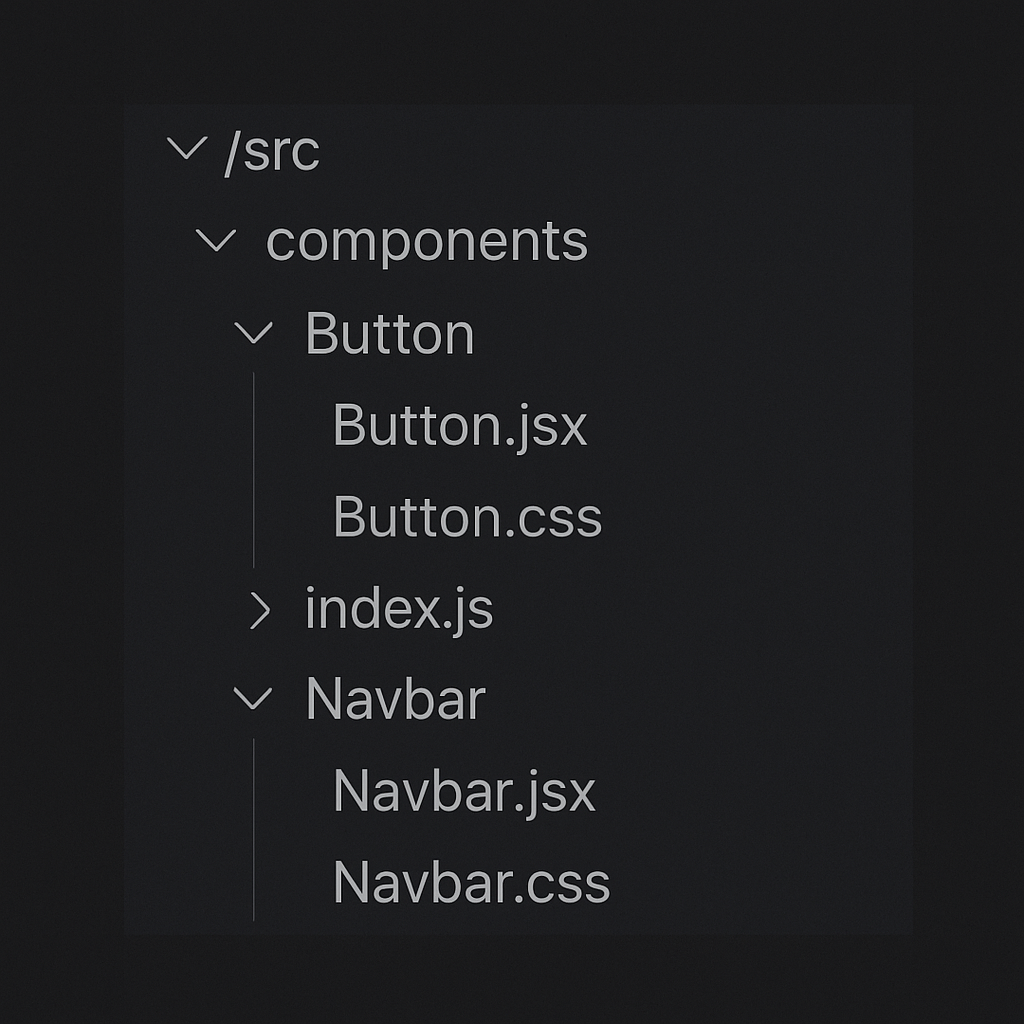Viewport: 1024px width, 1024px height.
Task: Collapse the components folder arrow
Action: [x=216, y=240]
